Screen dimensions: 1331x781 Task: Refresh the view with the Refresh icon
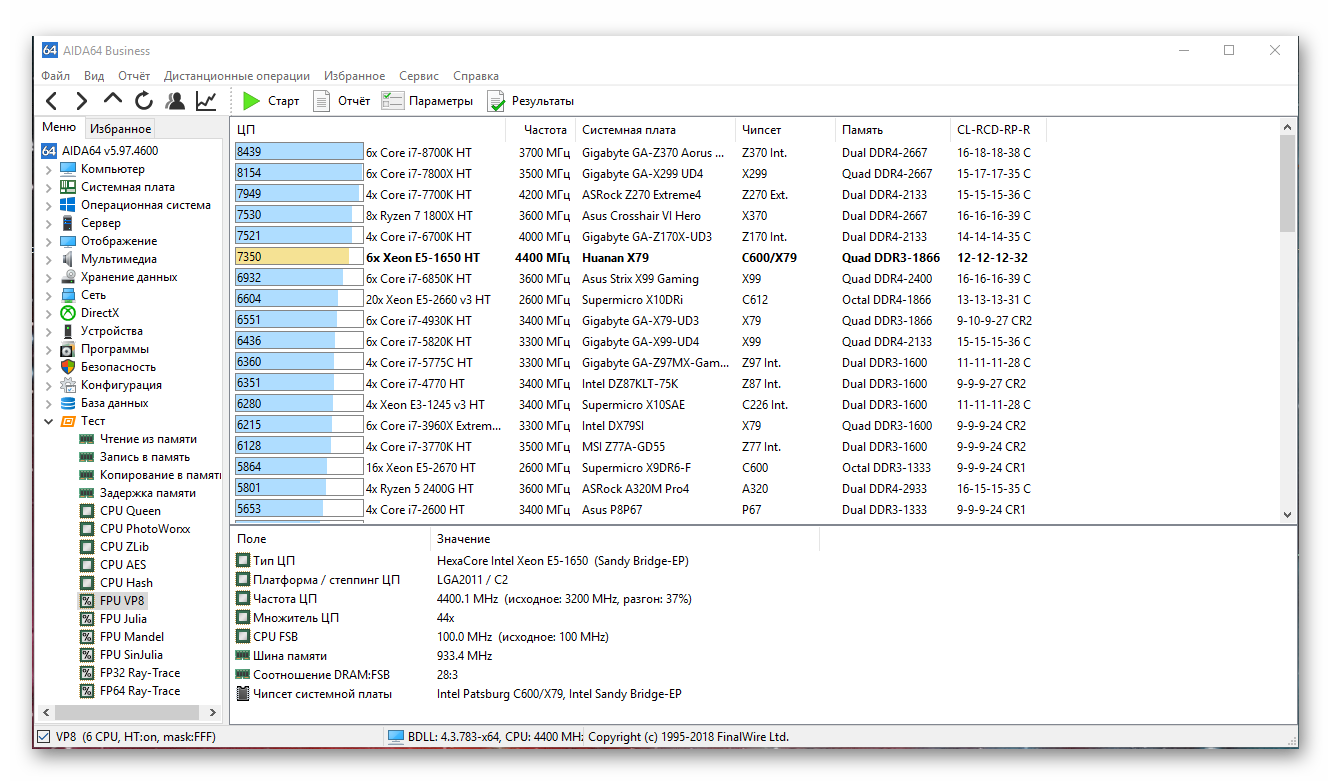coord(144,101)
